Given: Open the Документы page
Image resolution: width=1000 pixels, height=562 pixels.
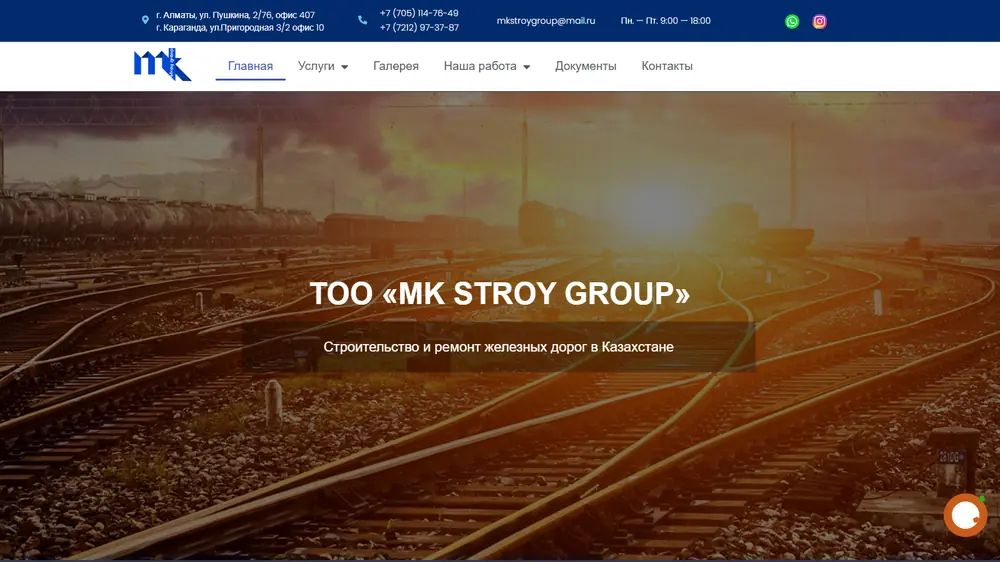Looking at the screenshot, I should pos(585,66).
